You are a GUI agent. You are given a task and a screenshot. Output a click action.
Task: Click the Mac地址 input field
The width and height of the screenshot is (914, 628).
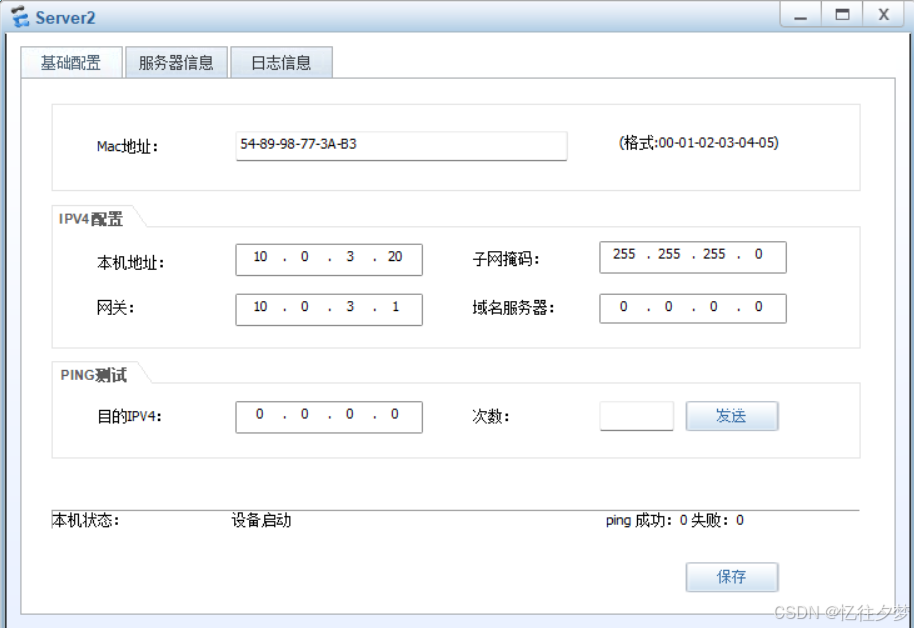tap(401, 146)
